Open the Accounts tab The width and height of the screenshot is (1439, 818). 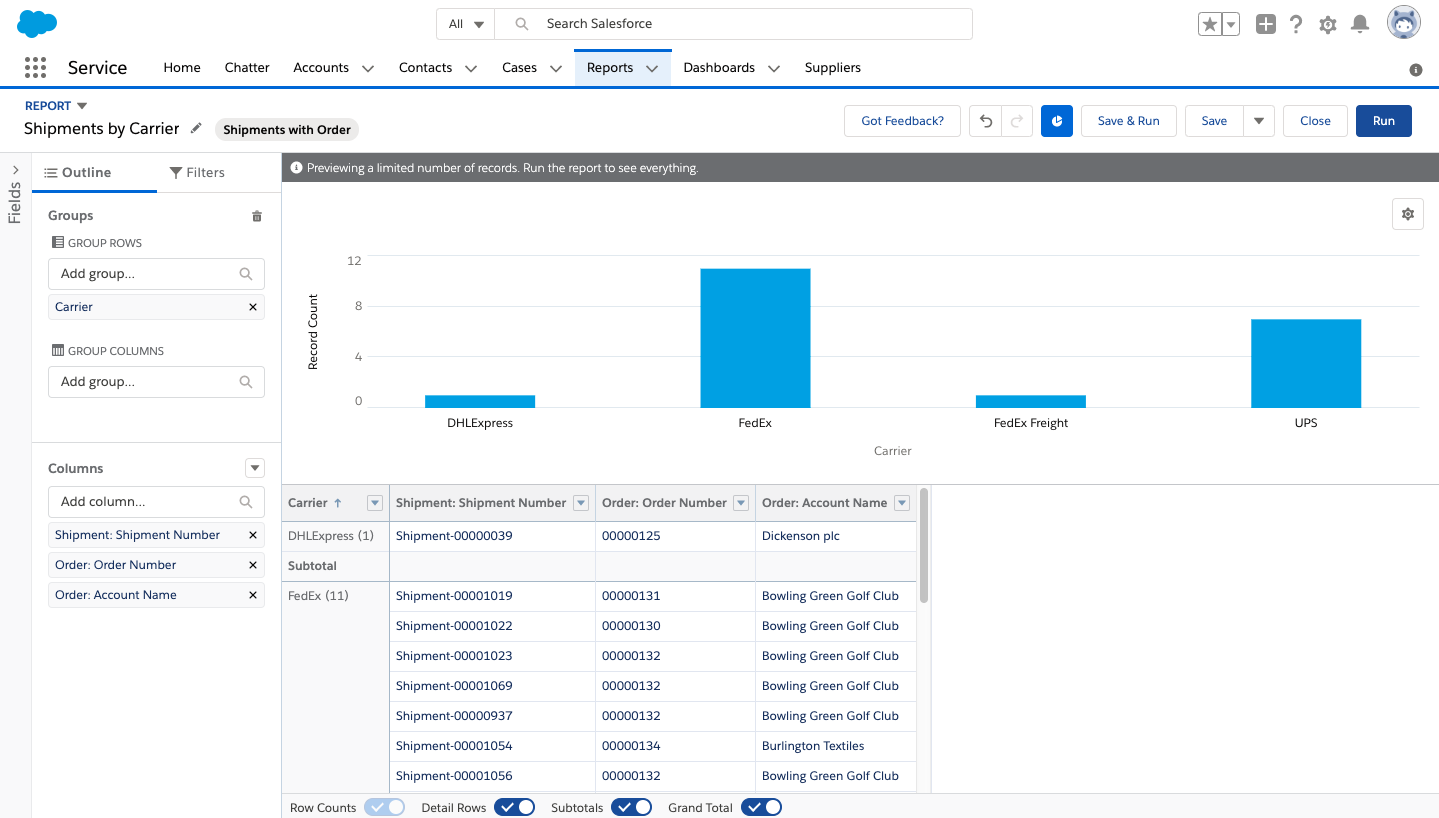321,67
